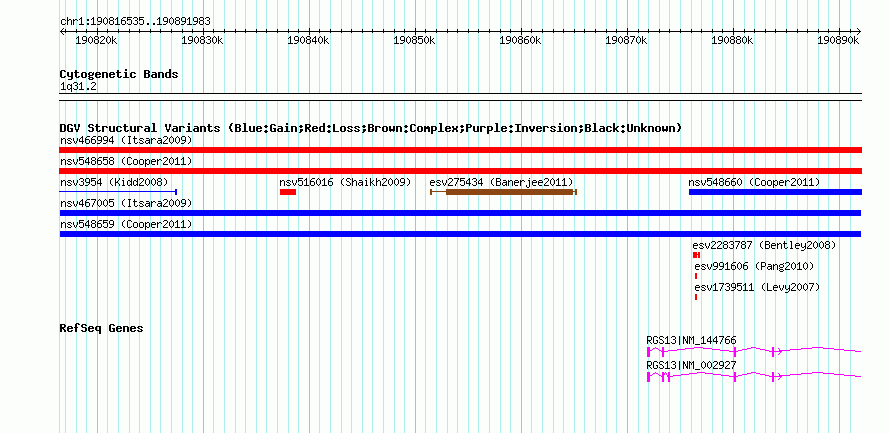
Task: Click the blue nsv467005 gain variant bar
Action: (460, 213)
